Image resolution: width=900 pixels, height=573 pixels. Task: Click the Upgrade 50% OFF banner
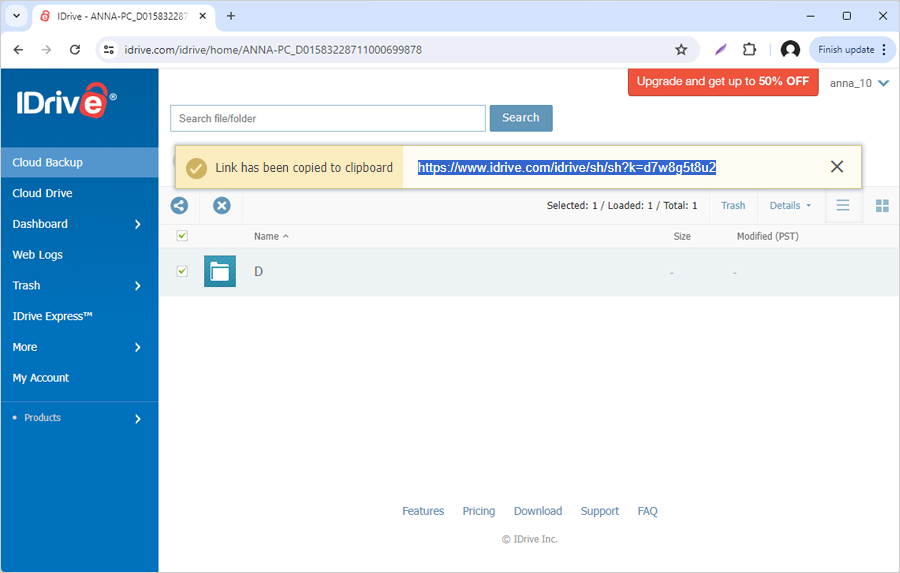coord(723,82)
